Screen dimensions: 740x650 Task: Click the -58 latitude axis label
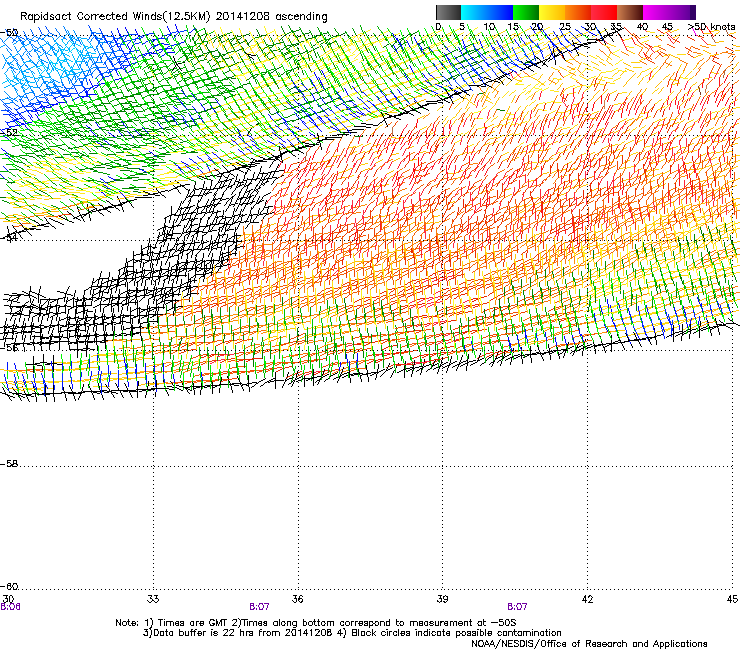point(9,464)
